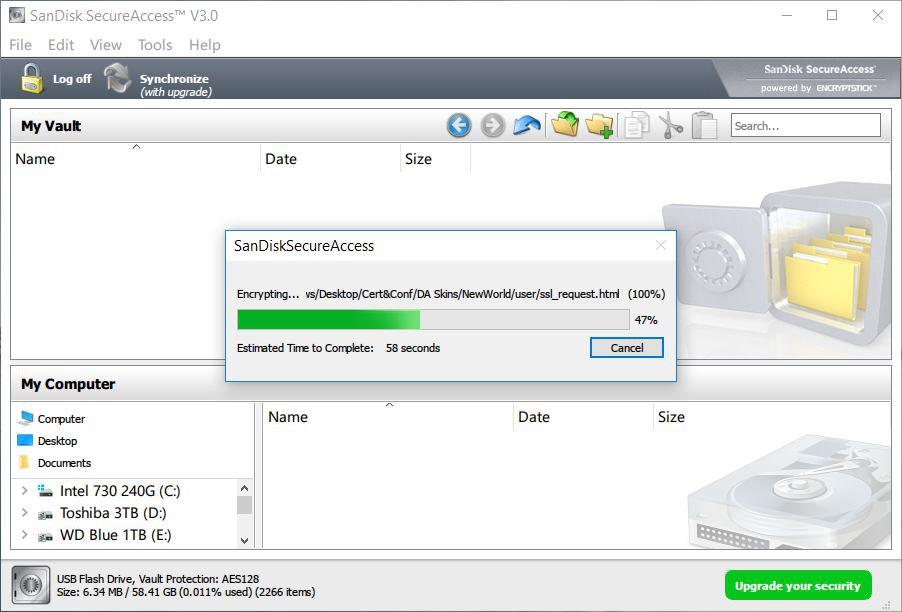Click the copy documents icon
This screenshot has height=612, width=902.
click(x=636, y=125)
